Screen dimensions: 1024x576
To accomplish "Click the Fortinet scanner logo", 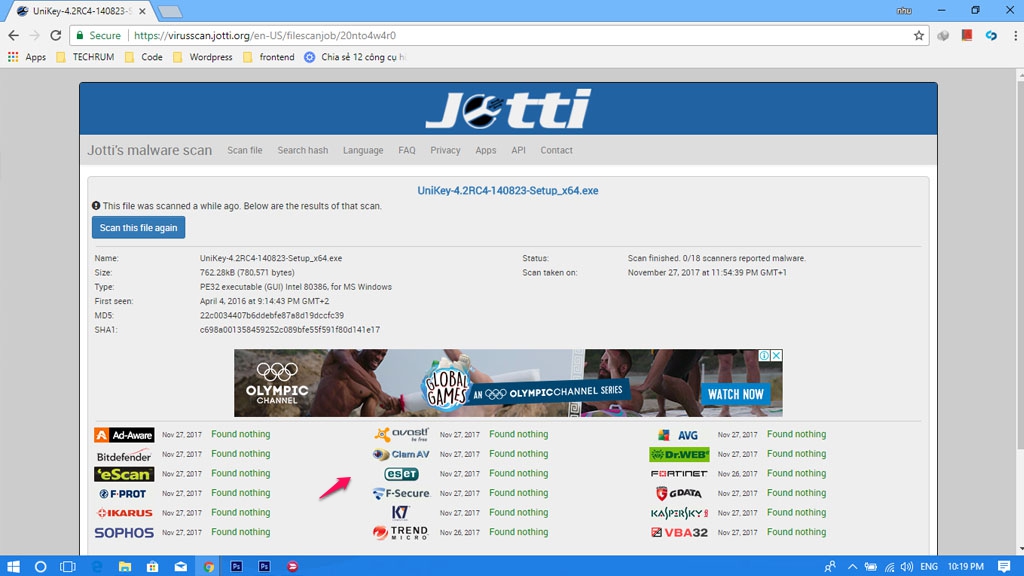I will pos(679,473).
